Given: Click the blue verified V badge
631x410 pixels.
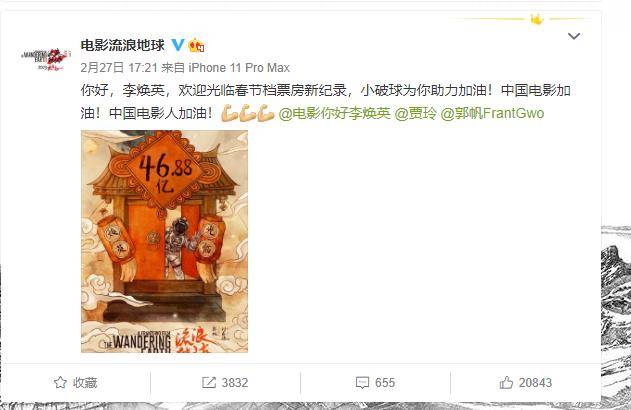Looking at the screenshot, I should coord(177,45).
